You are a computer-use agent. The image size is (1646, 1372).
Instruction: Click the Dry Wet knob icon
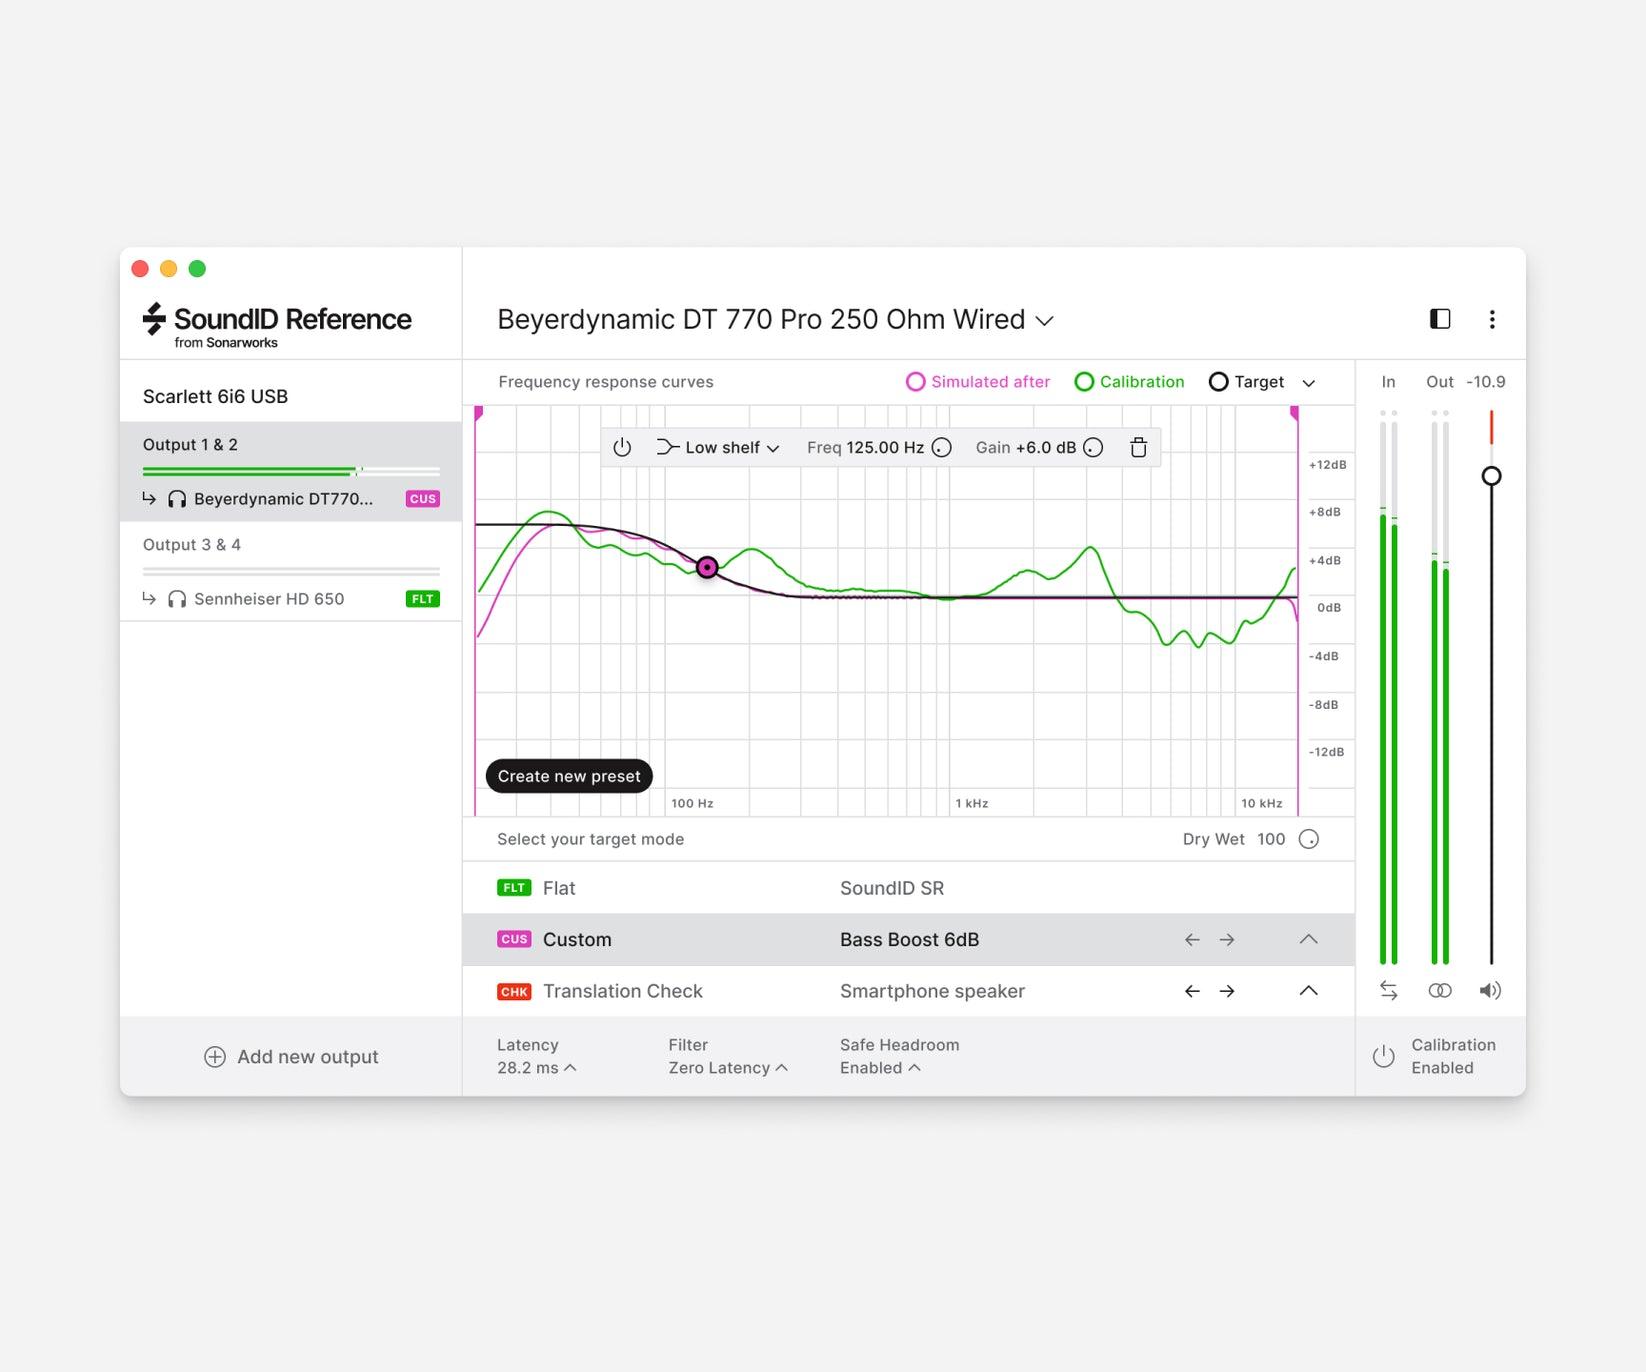(x=1308, y=839)
